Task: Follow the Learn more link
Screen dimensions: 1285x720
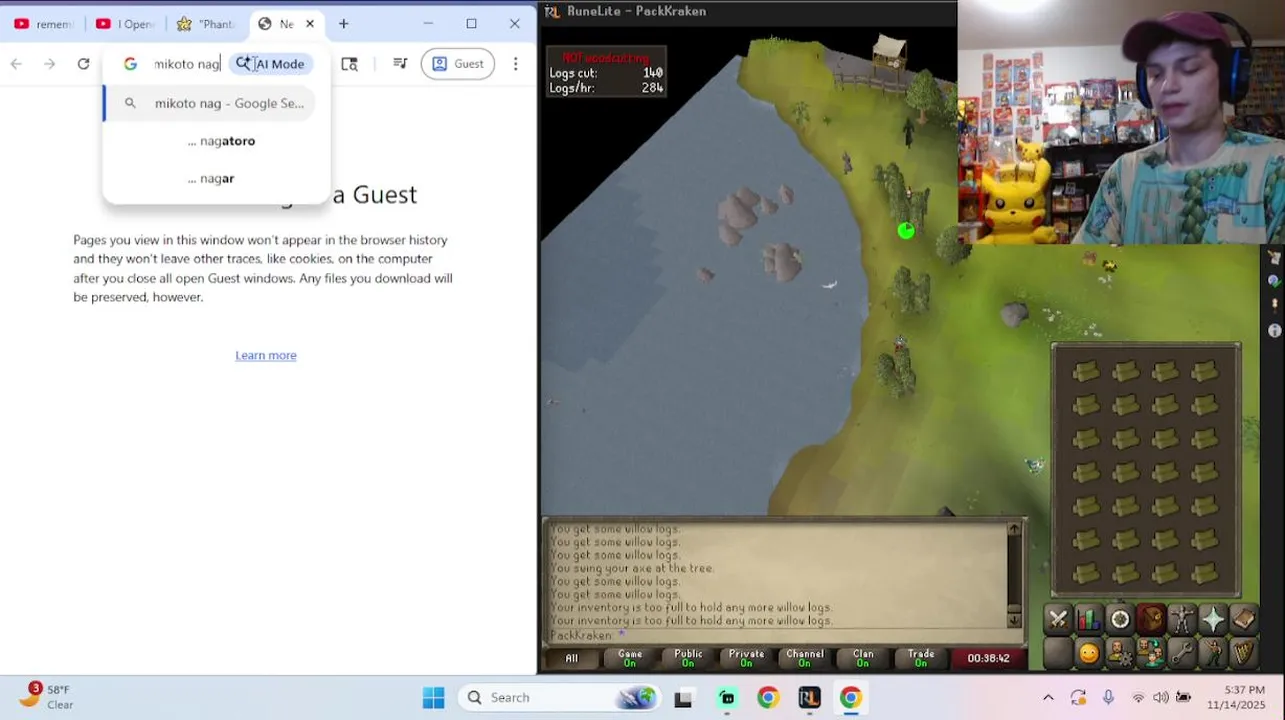Action: click(266, 355)
